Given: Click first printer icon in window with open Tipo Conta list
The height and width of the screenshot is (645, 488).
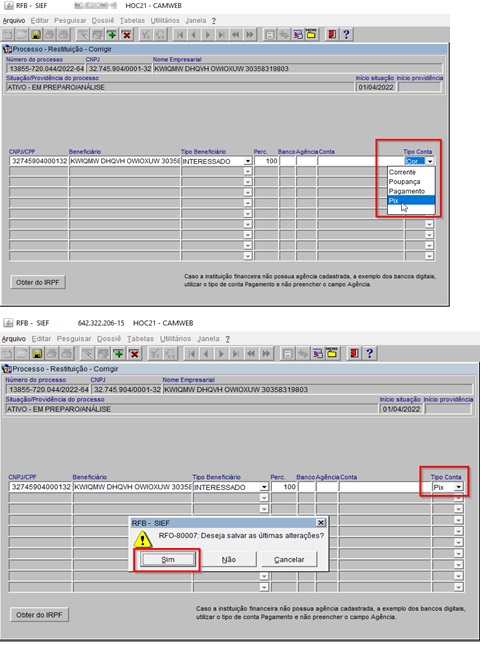Looking at the screenshot, I should pyautogui.click(x=50, y=35).
